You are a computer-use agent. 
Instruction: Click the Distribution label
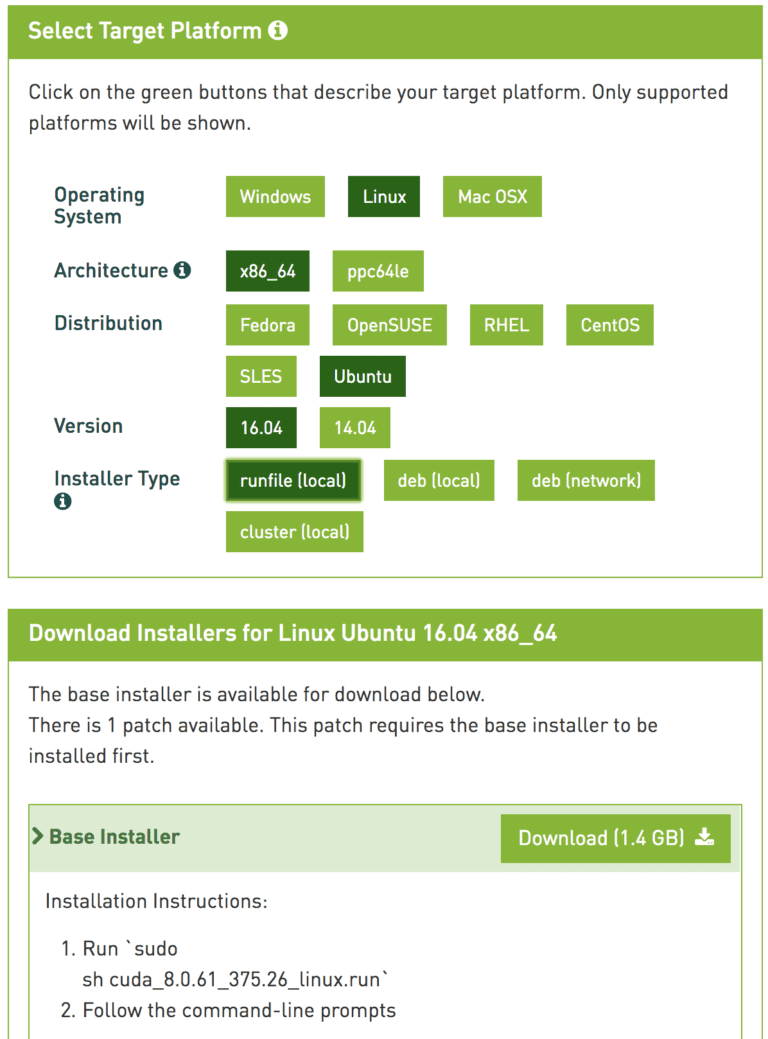[x=108, y=323]
